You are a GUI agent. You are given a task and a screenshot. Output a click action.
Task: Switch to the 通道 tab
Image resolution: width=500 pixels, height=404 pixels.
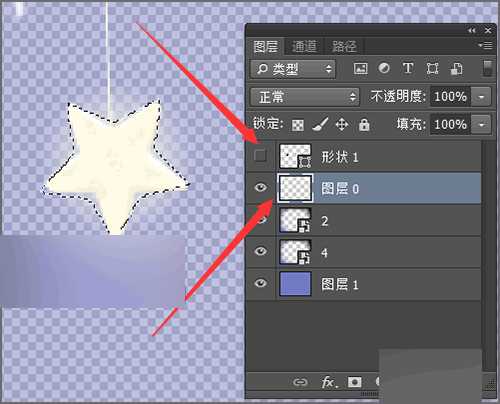pyautogui.click(x=304, y=47)
